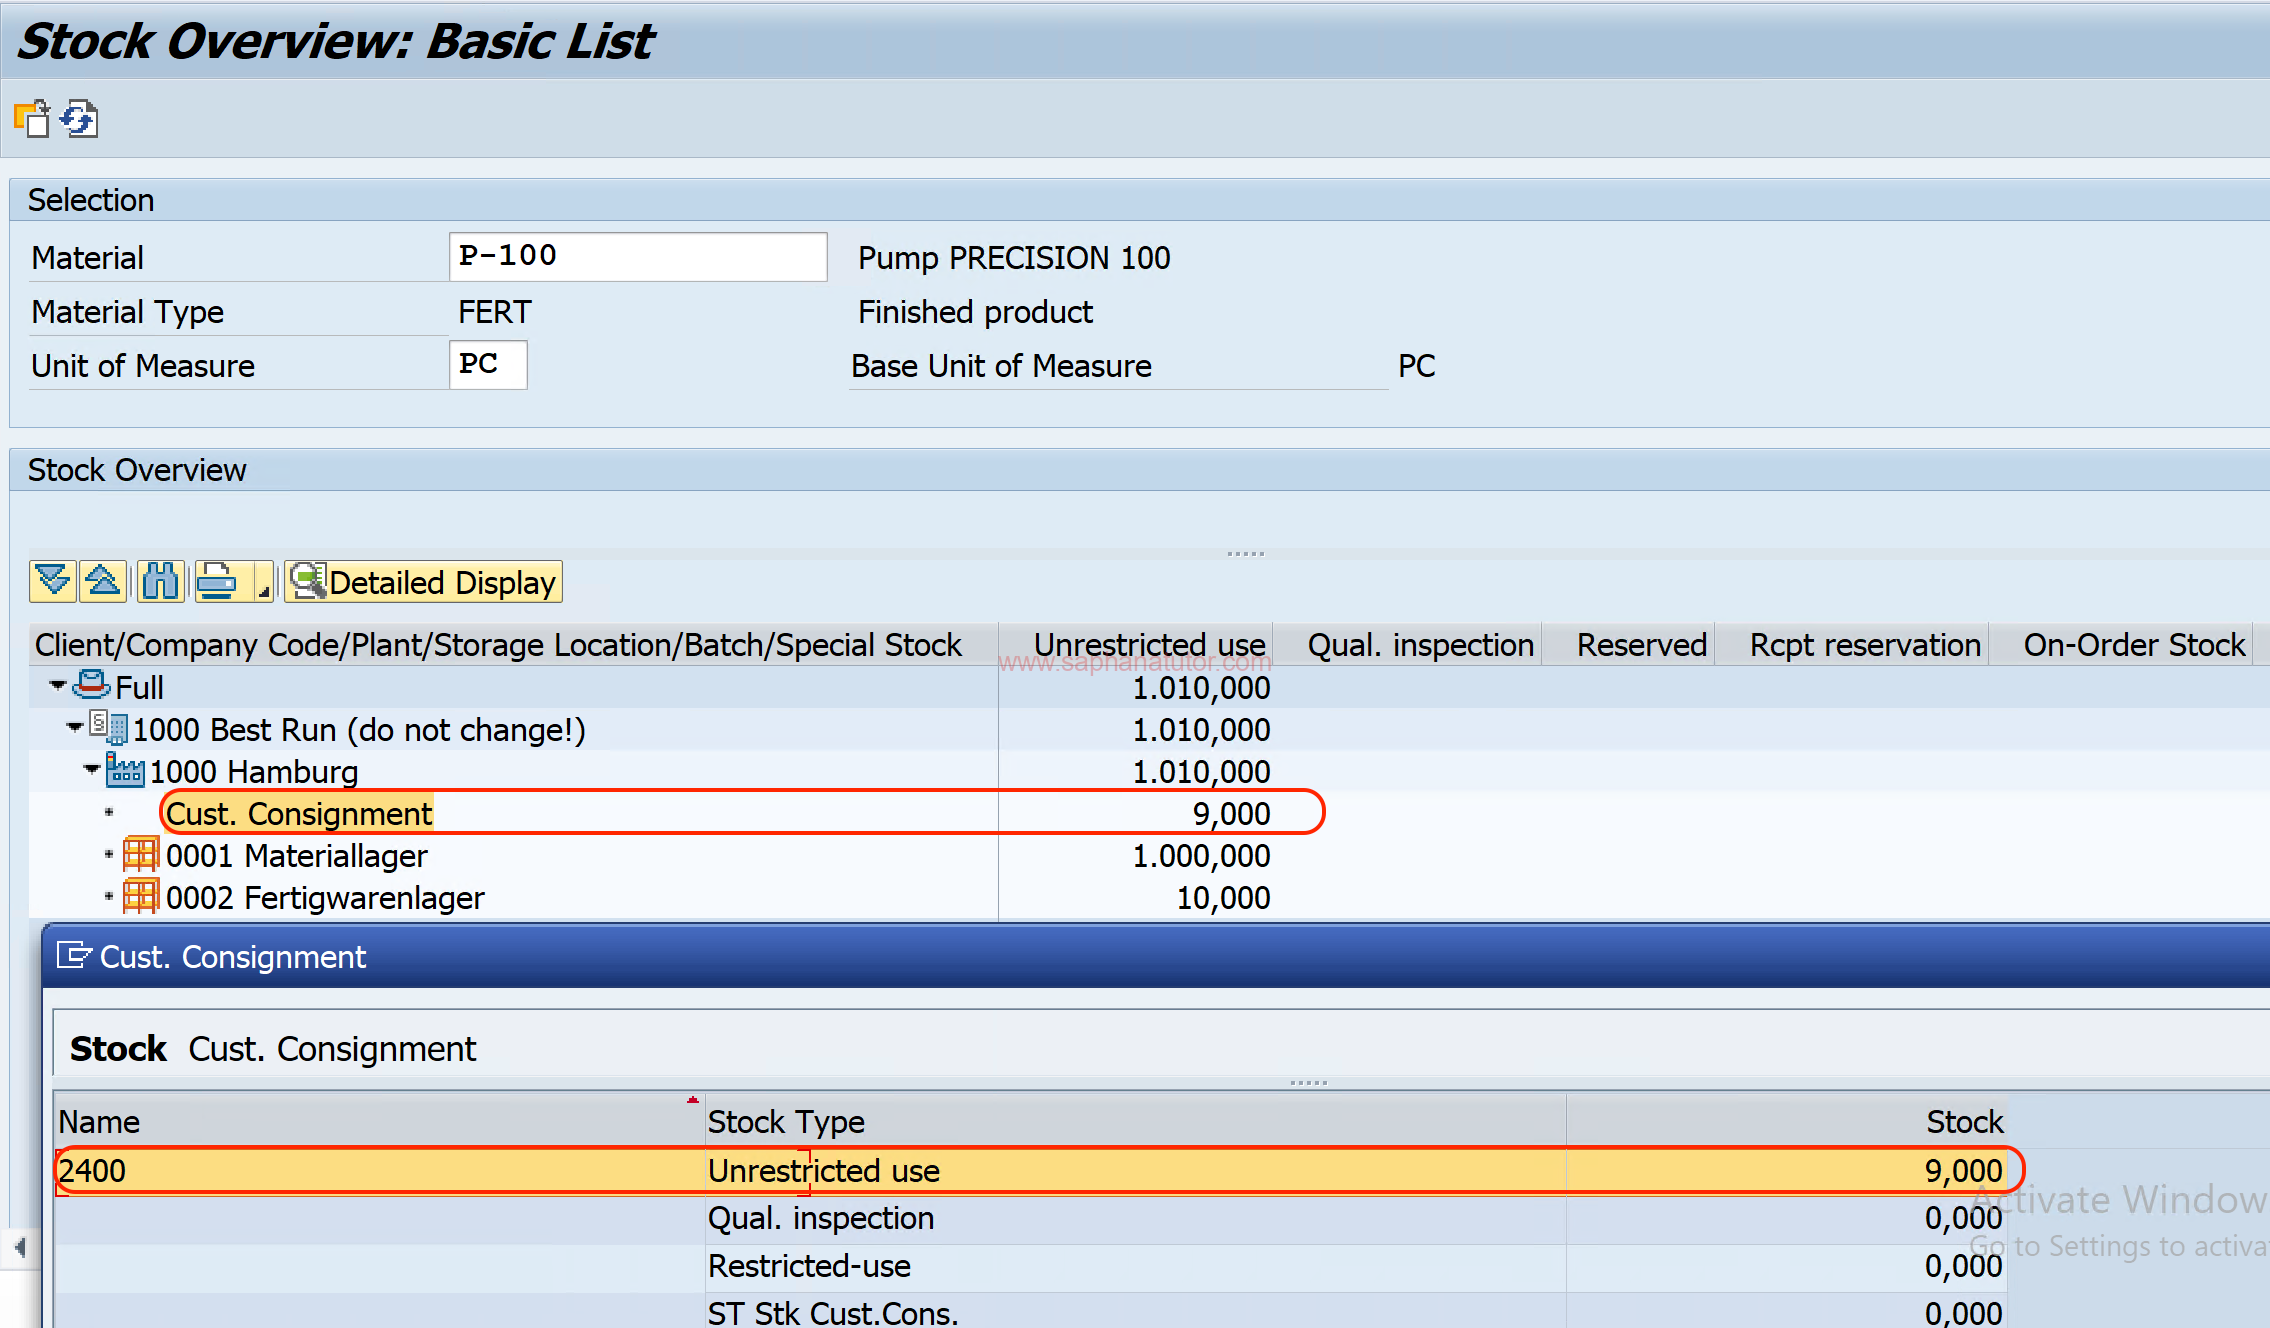This screenshot has height=1328, width=2270.
Task: Click the On-Order Stock column header
Action: (2122, 645)
